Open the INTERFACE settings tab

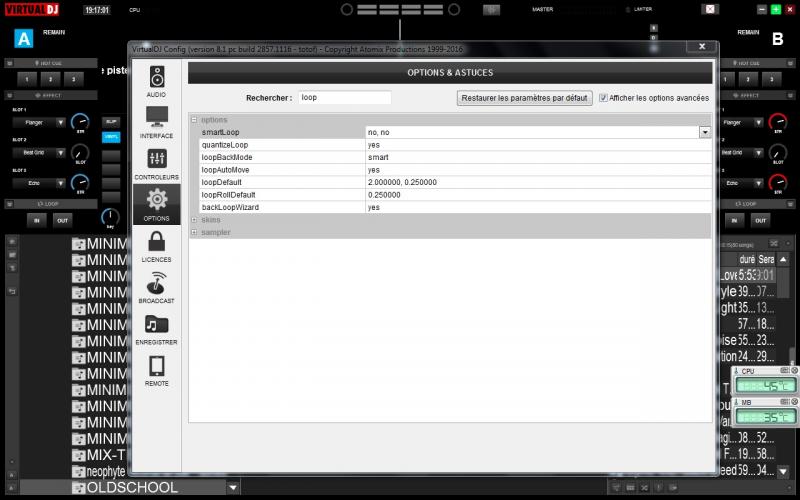(x=157, y=123)
